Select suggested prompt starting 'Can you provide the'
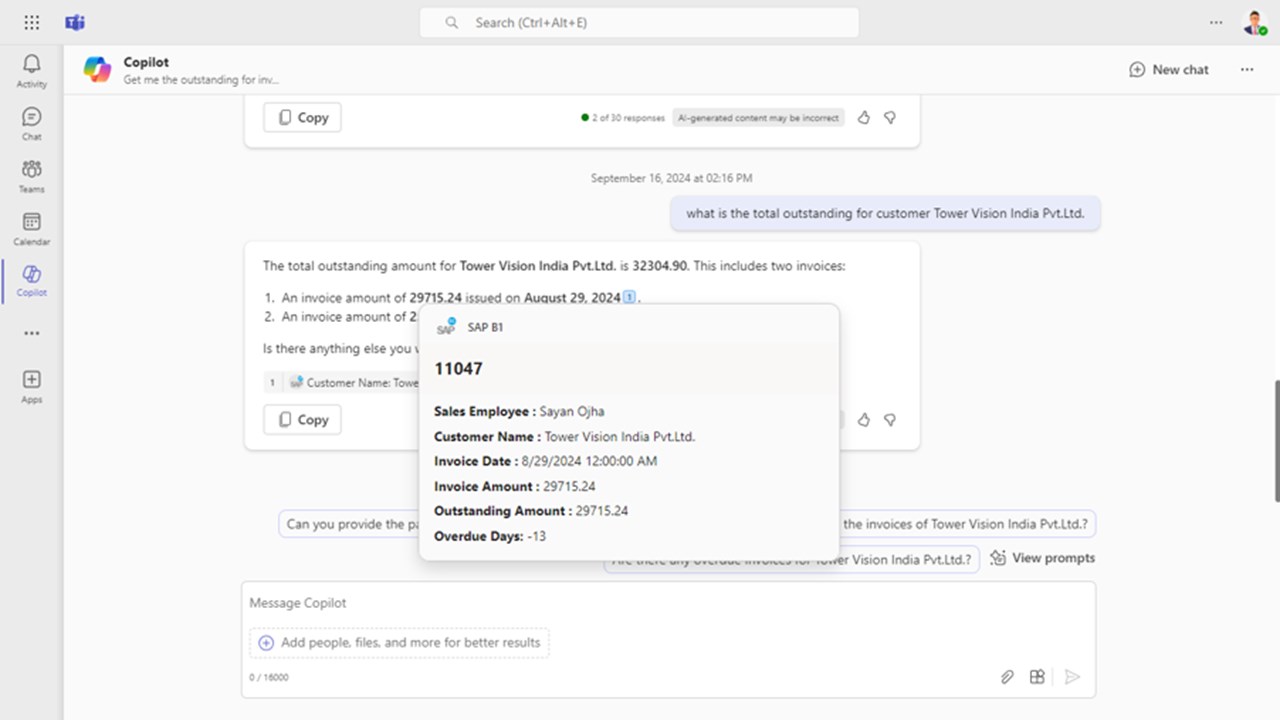 [x=348, y=524]
